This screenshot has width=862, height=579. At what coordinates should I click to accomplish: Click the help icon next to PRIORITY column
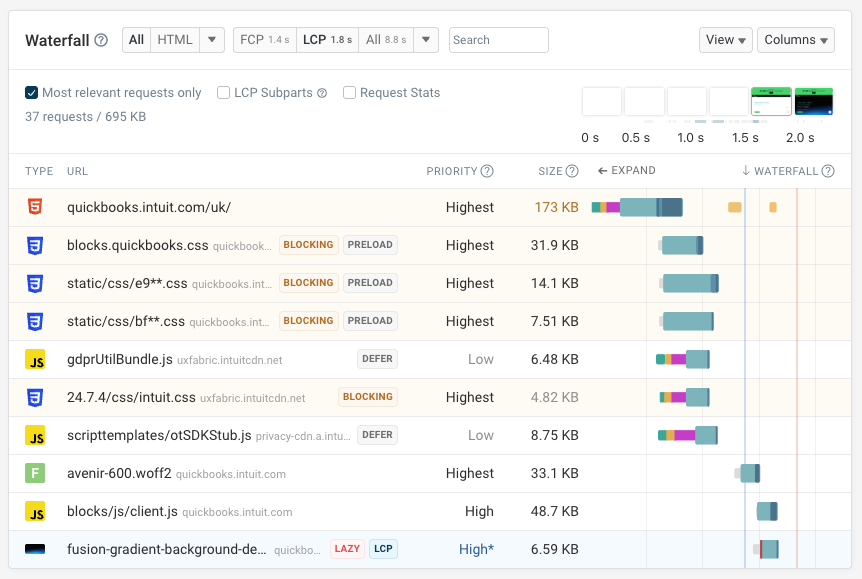(x=486, y=171)
